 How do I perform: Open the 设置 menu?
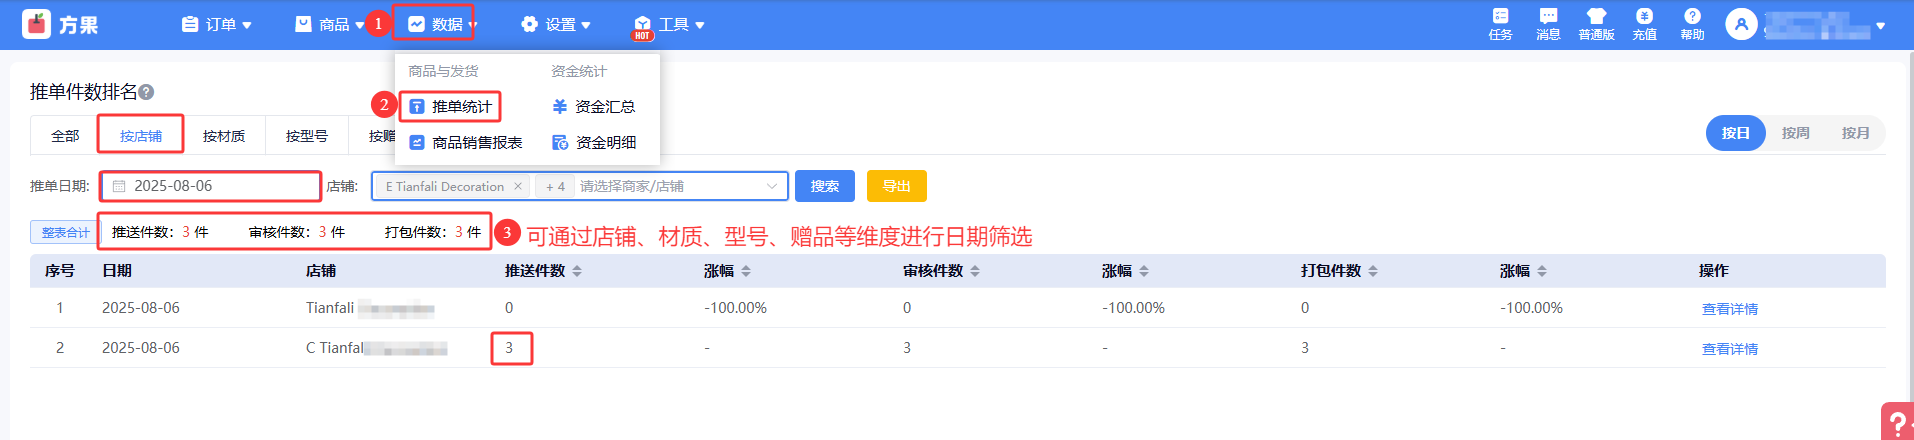pos(556,24)
